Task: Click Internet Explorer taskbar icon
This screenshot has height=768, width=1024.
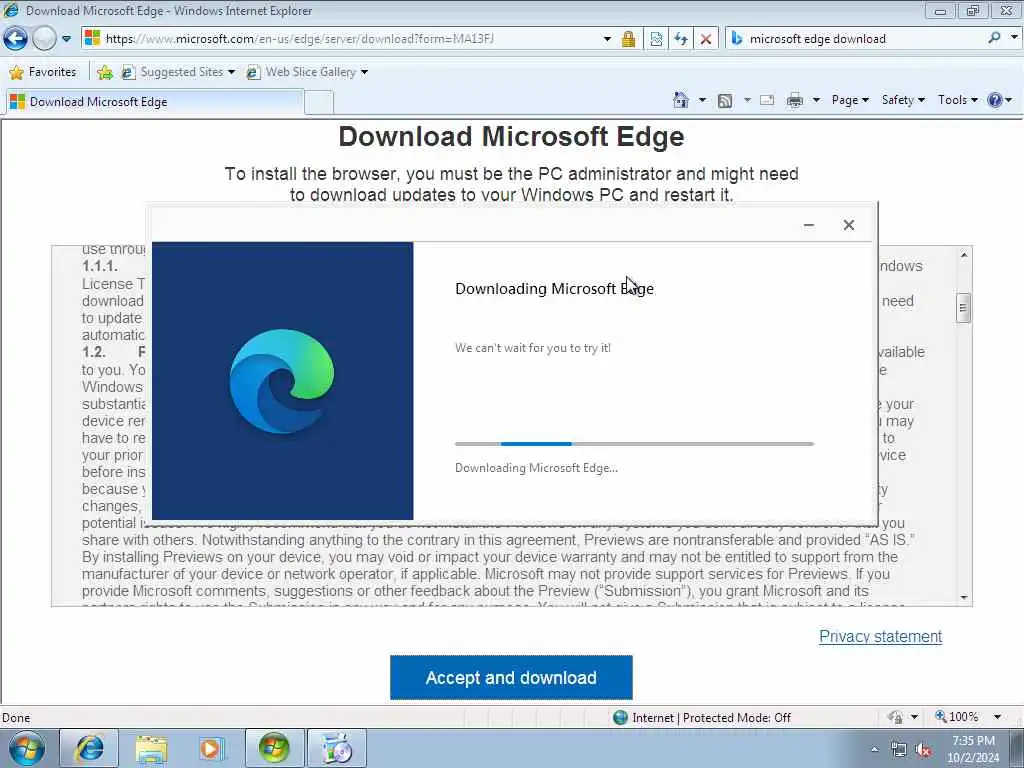Action: (89, 748)
